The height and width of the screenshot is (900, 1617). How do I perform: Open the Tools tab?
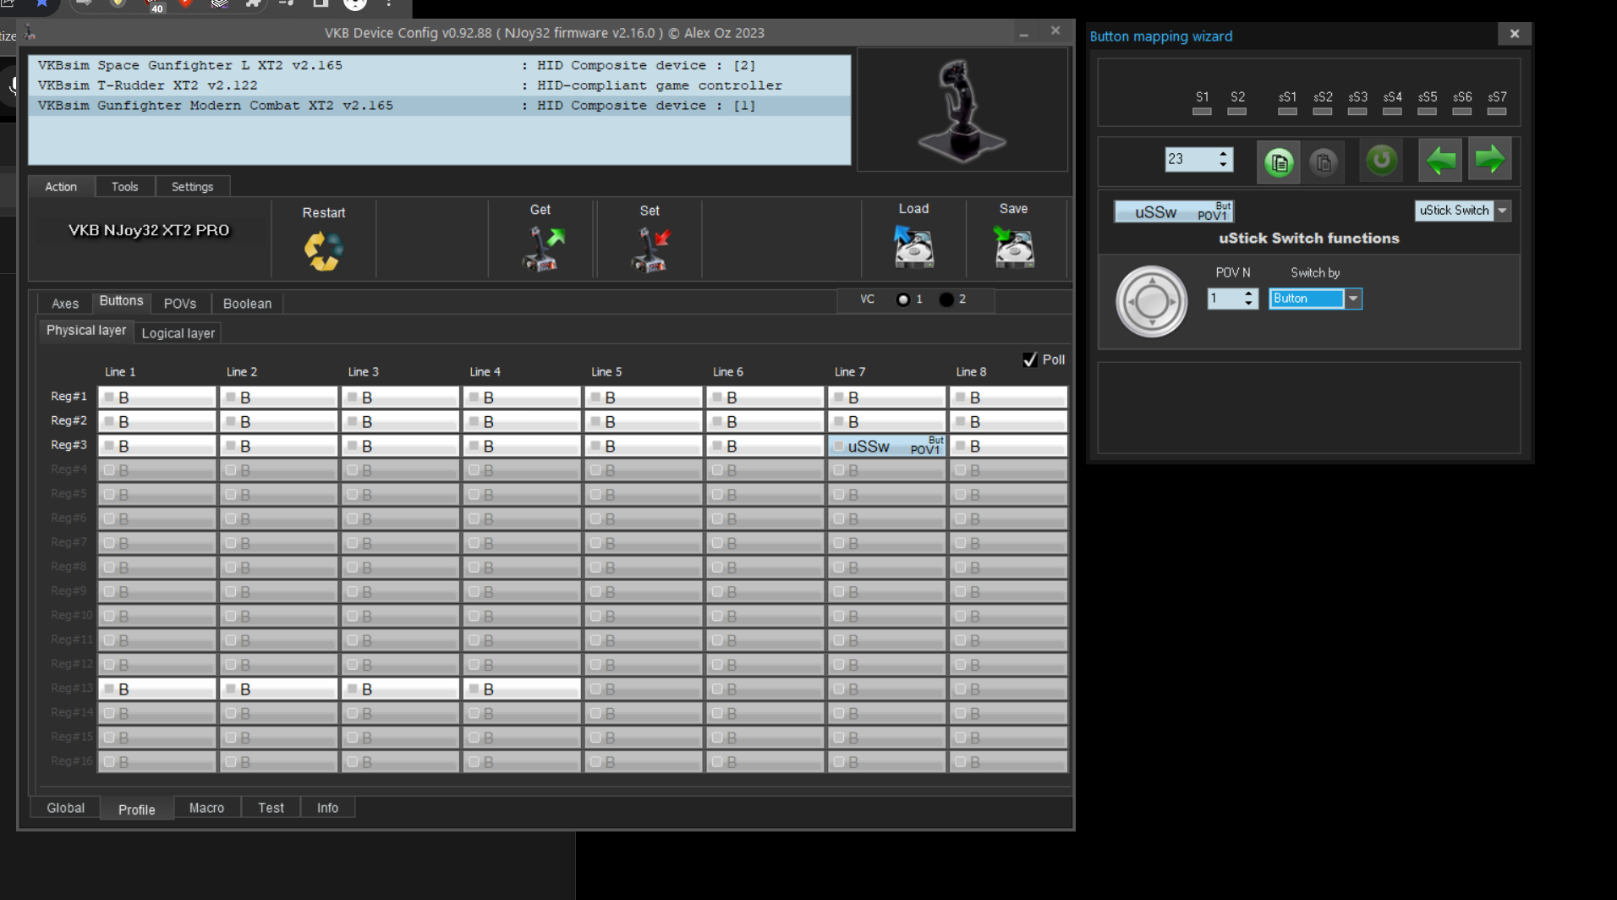[125, 187]
